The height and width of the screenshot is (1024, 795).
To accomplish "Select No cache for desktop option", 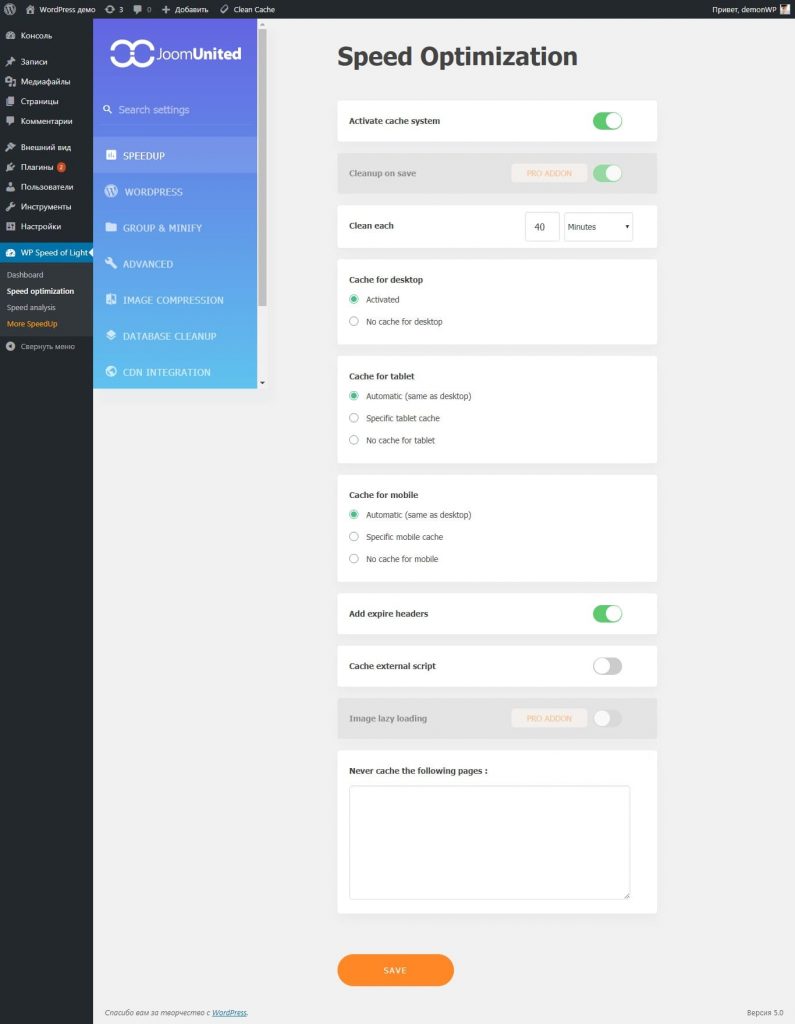I will click(x=354, y=321).
